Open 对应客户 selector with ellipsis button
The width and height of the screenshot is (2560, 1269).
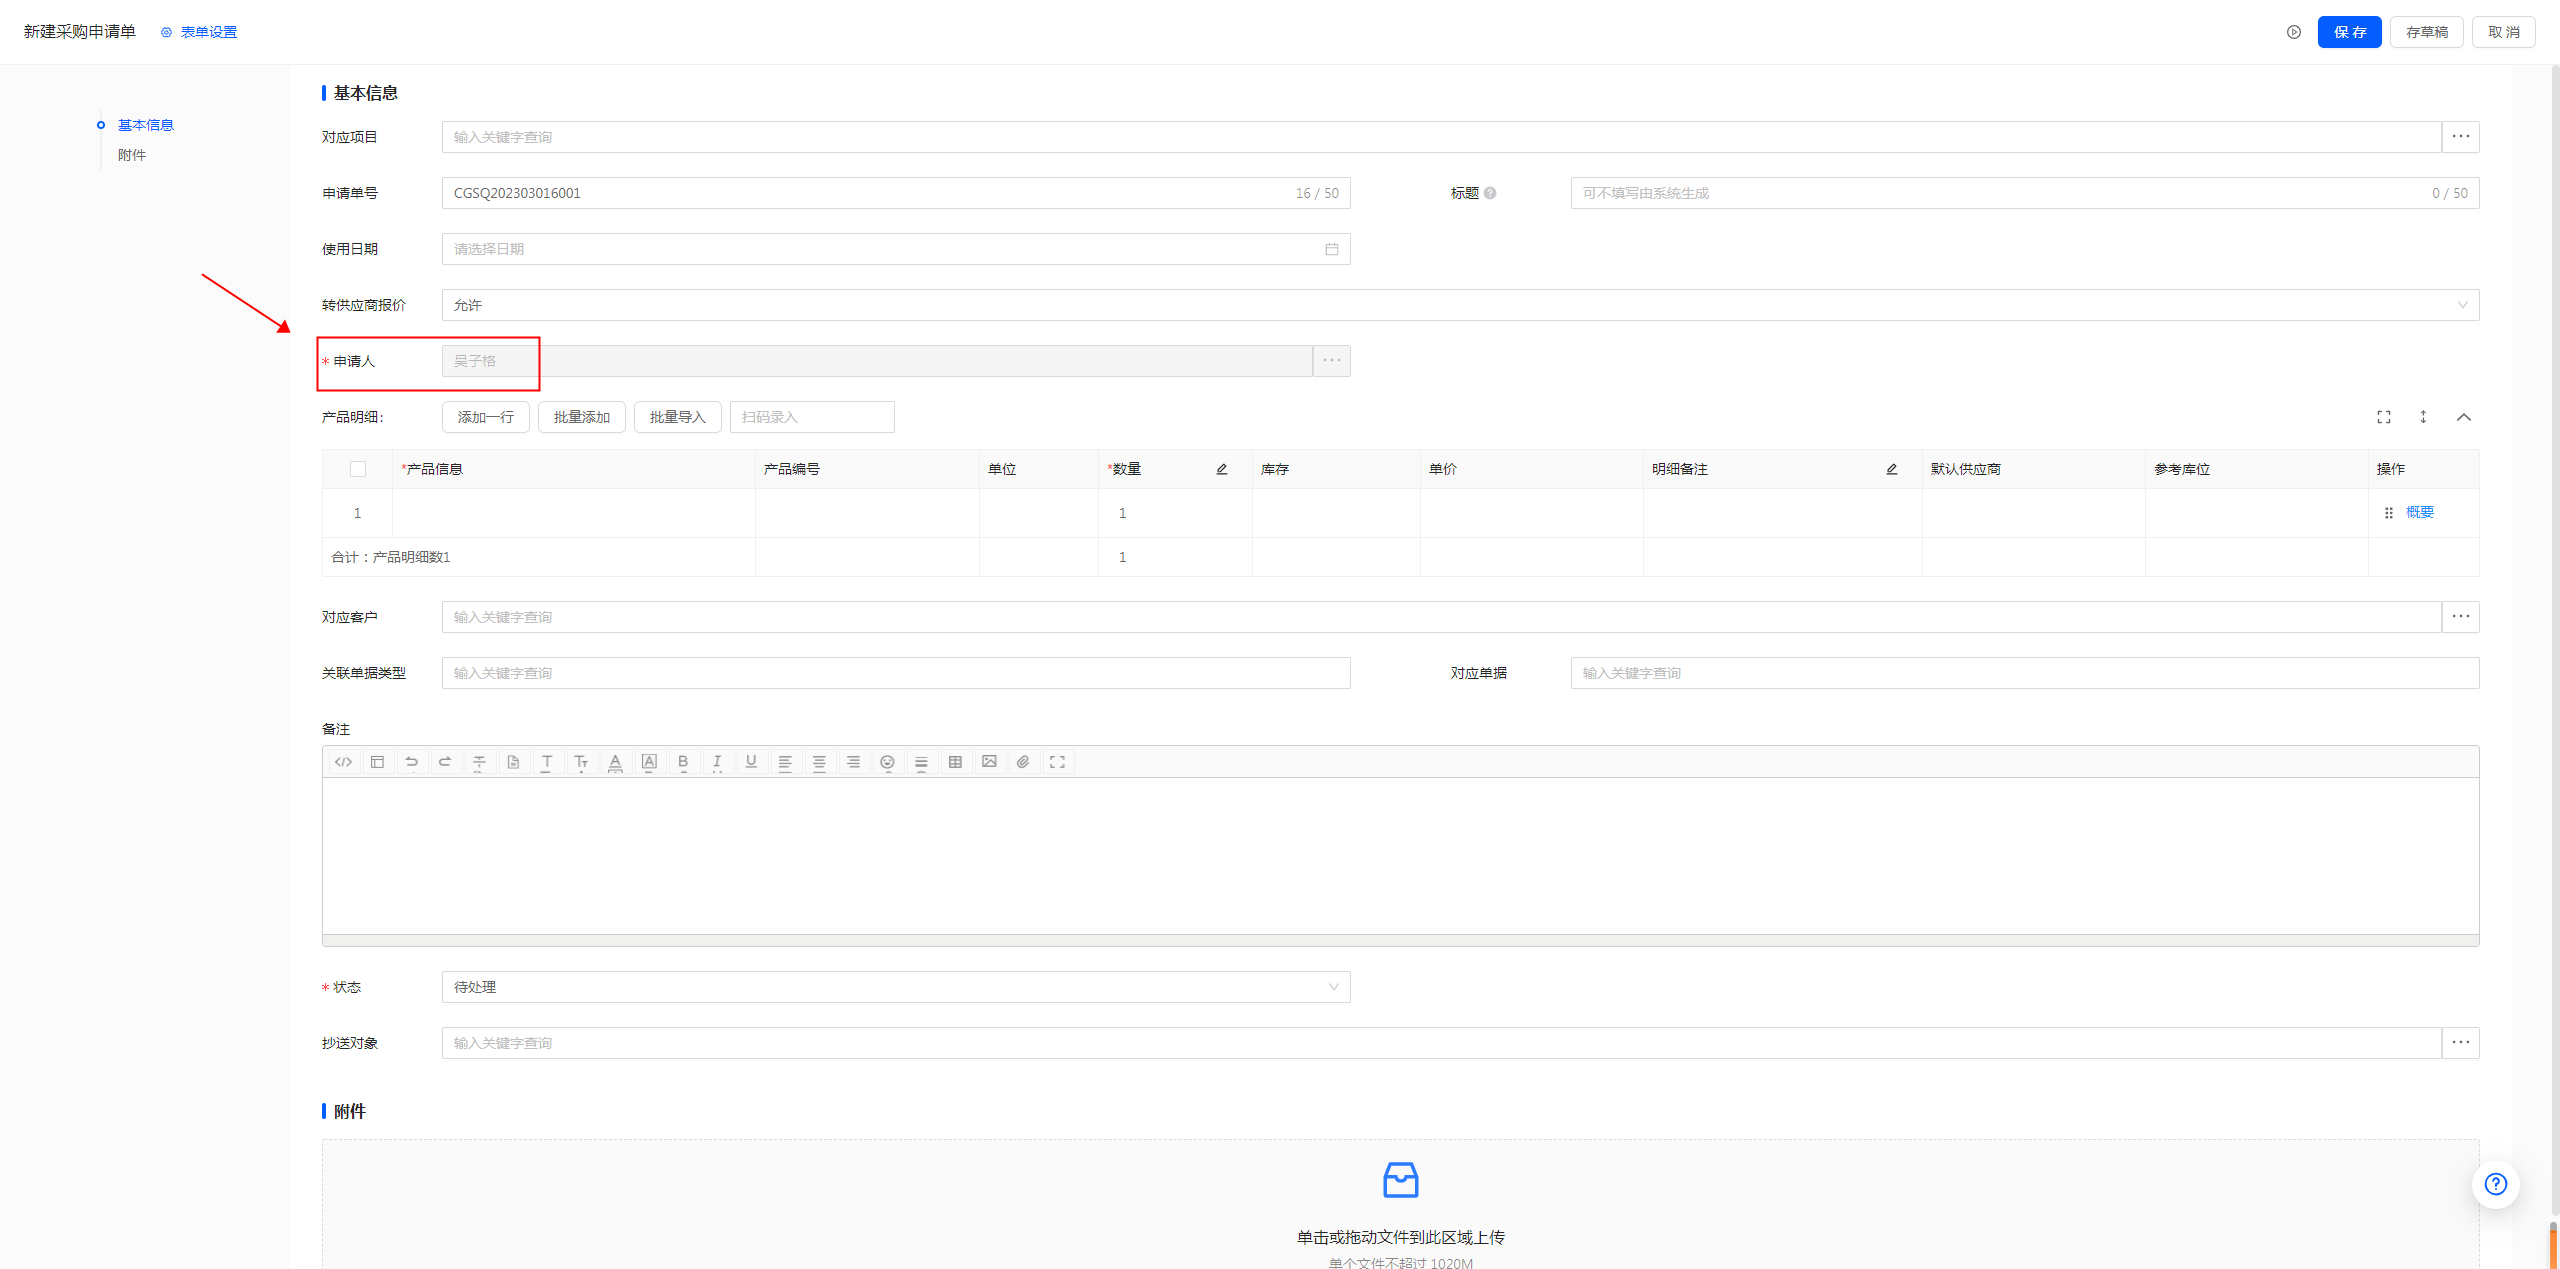tap(2461, 617)
